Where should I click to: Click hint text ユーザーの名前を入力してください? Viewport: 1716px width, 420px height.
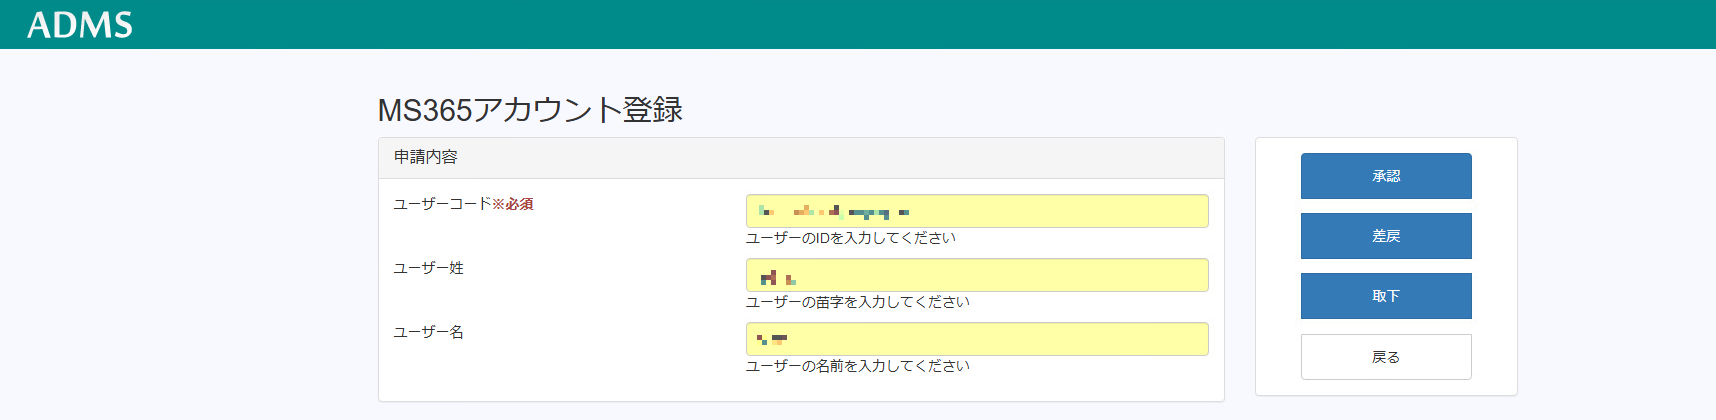click(x=858, y=366)
